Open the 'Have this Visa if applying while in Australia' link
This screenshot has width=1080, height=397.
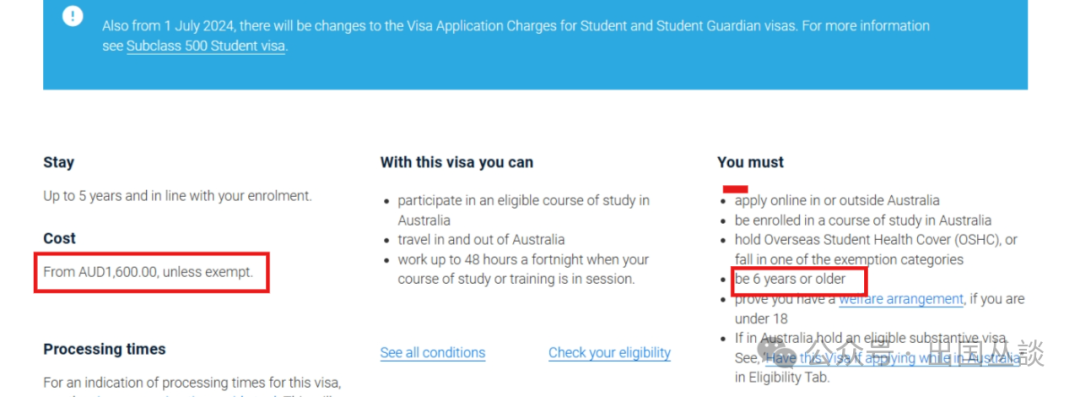[890, 358]
